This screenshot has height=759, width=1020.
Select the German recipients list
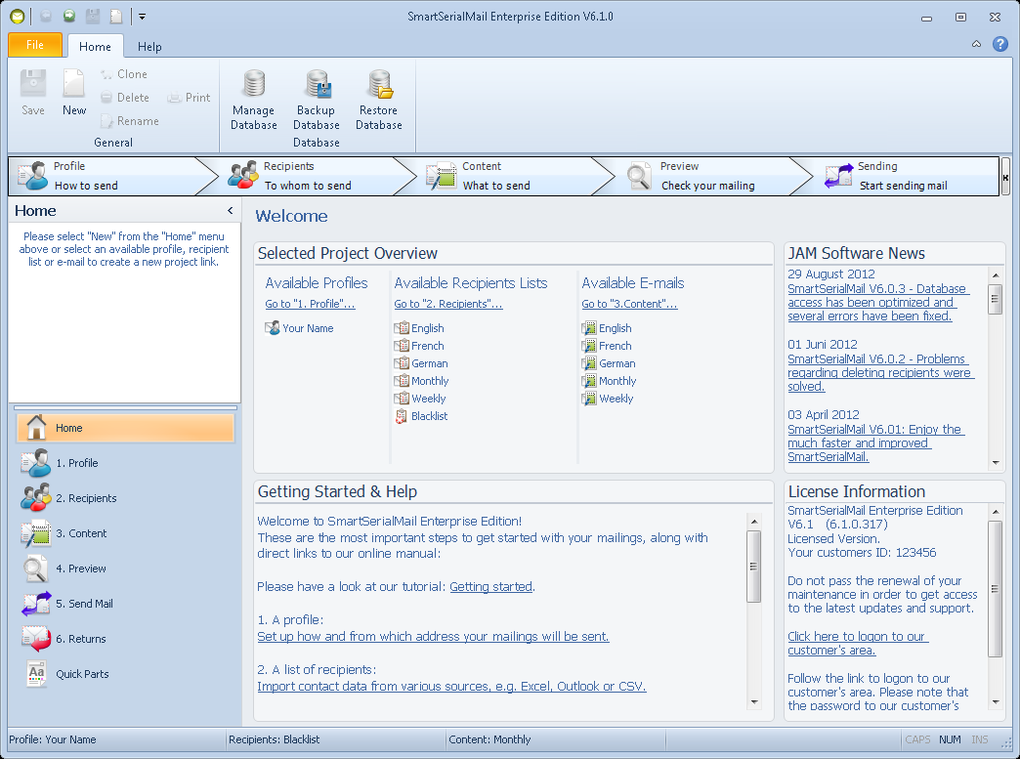pos(422,364)
